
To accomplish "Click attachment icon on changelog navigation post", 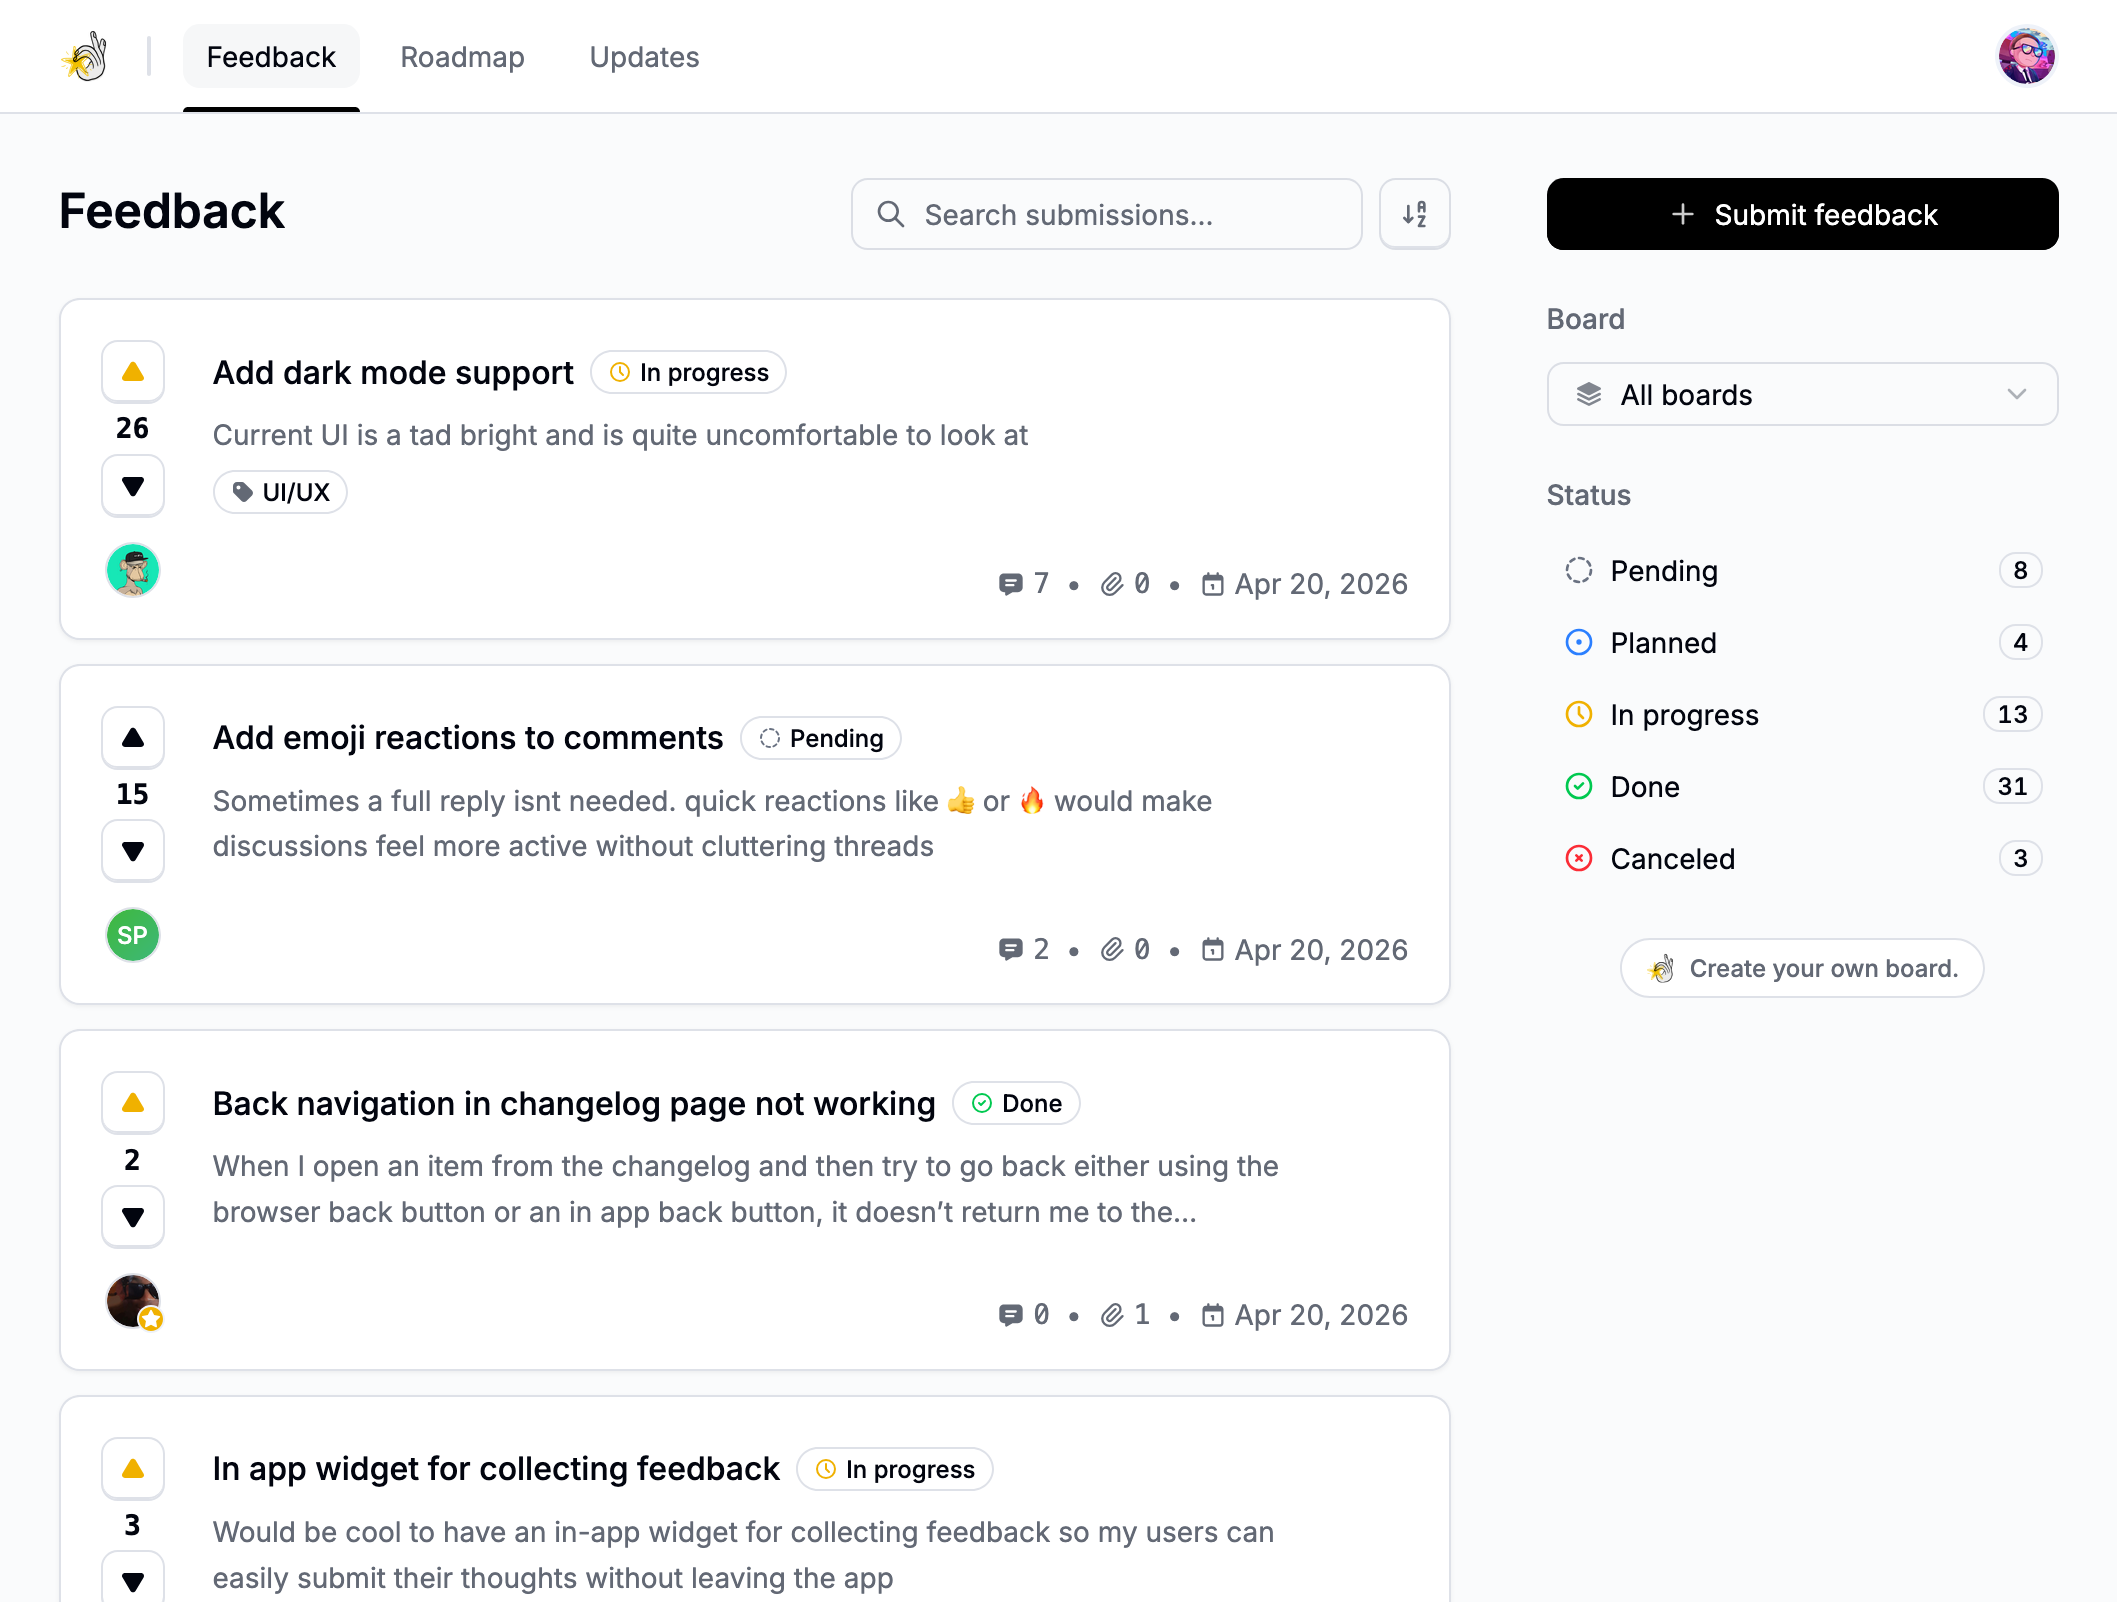I will point(1112,1315).
